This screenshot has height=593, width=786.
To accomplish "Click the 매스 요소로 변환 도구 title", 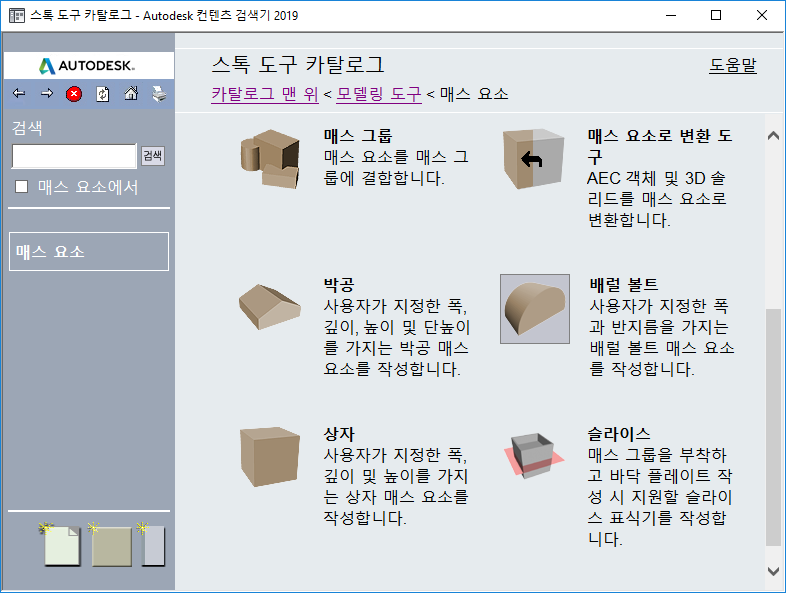I will pyautogui.click(x=660, y=146).
